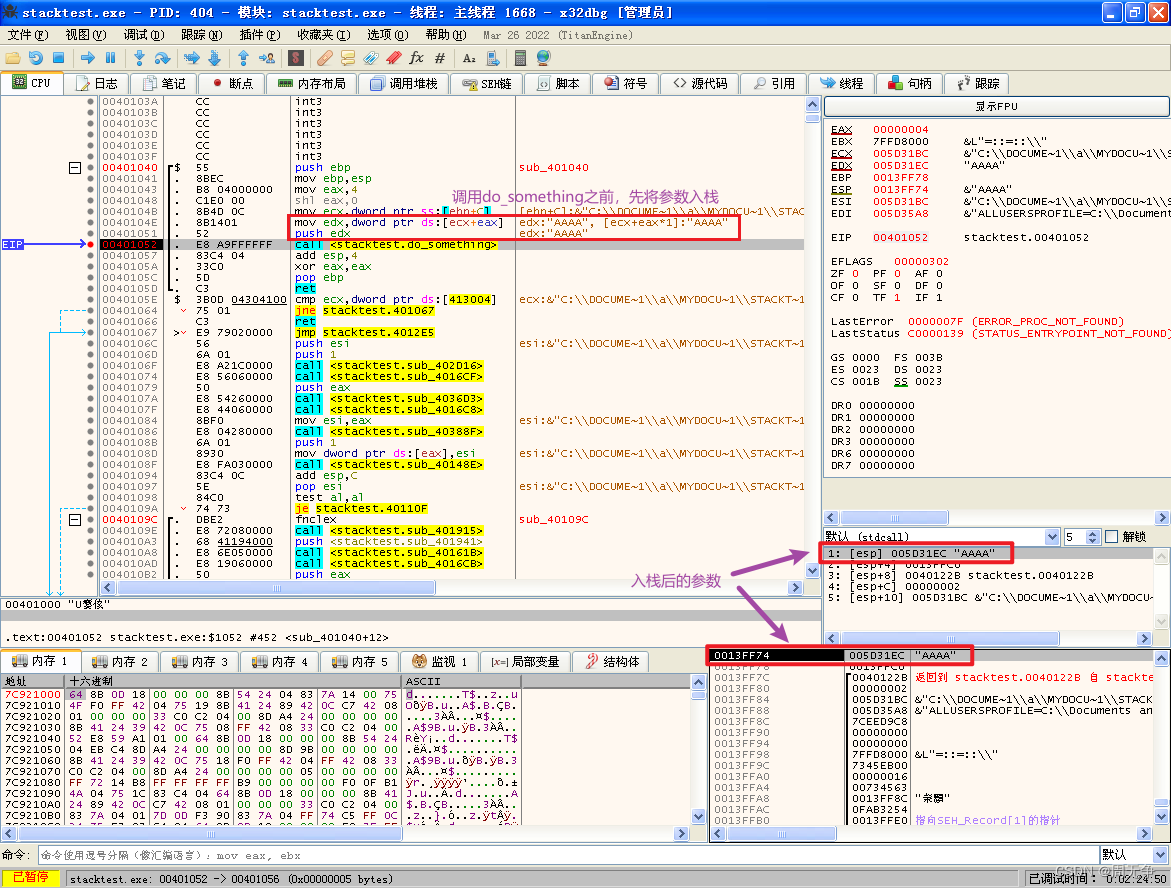Viewport: 1171px width, 888px height.
Task: Open the 选项 menu
Action: coord(388,35)
